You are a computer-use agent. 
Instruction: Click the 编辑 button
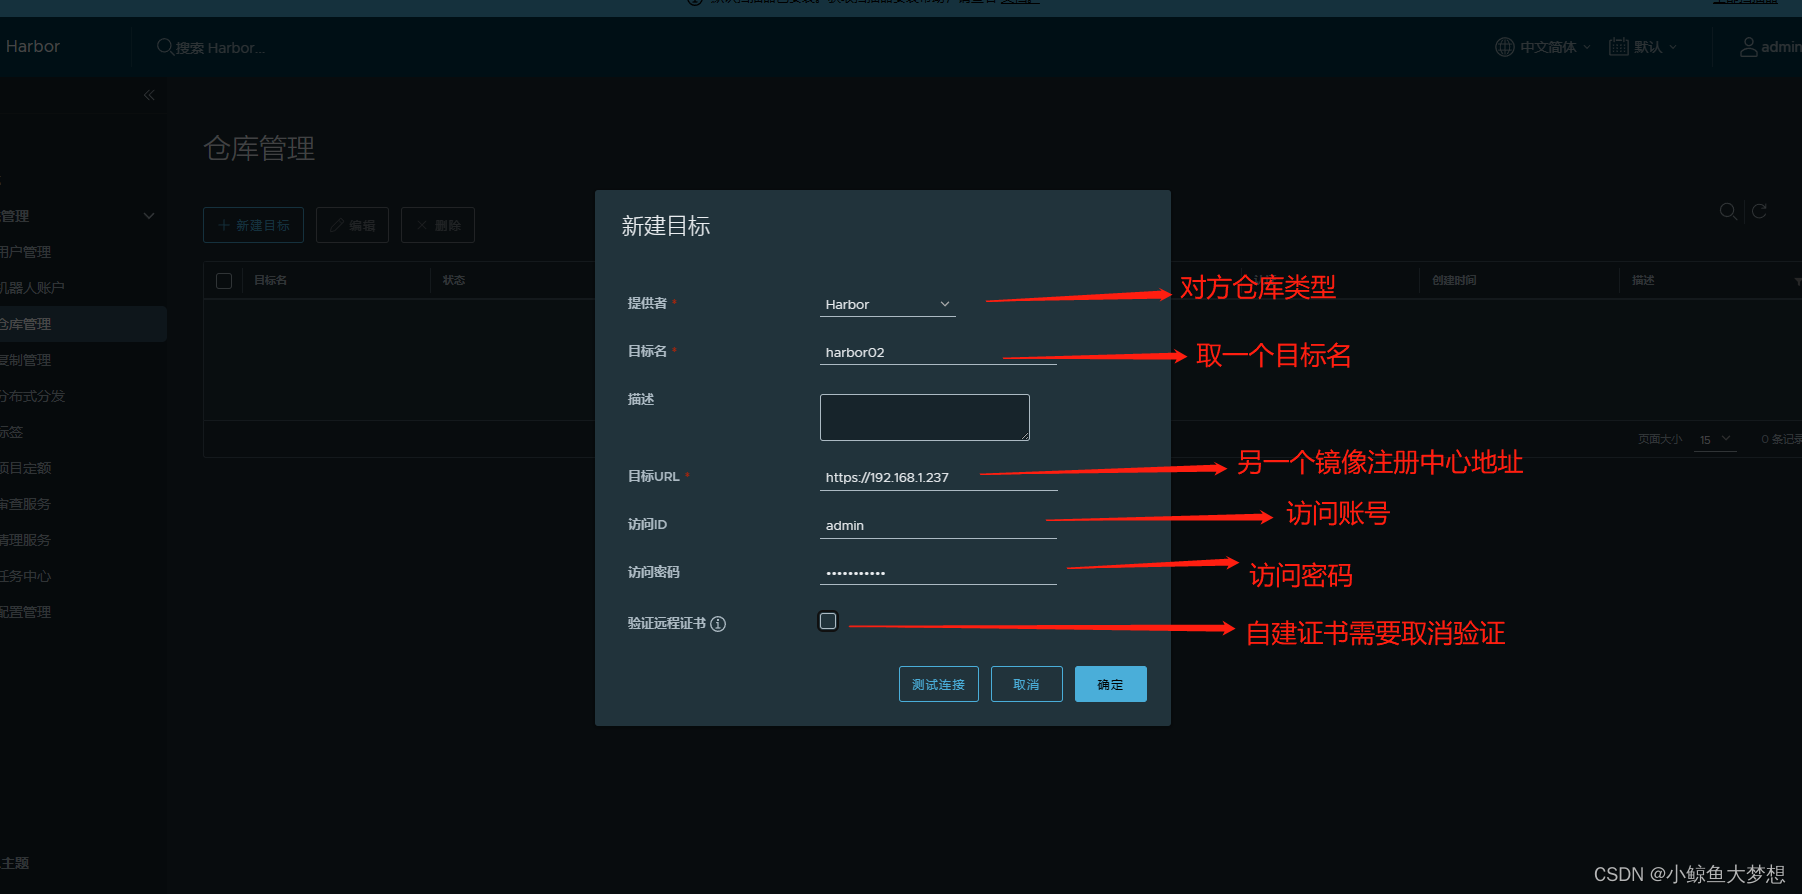point(352,225)
